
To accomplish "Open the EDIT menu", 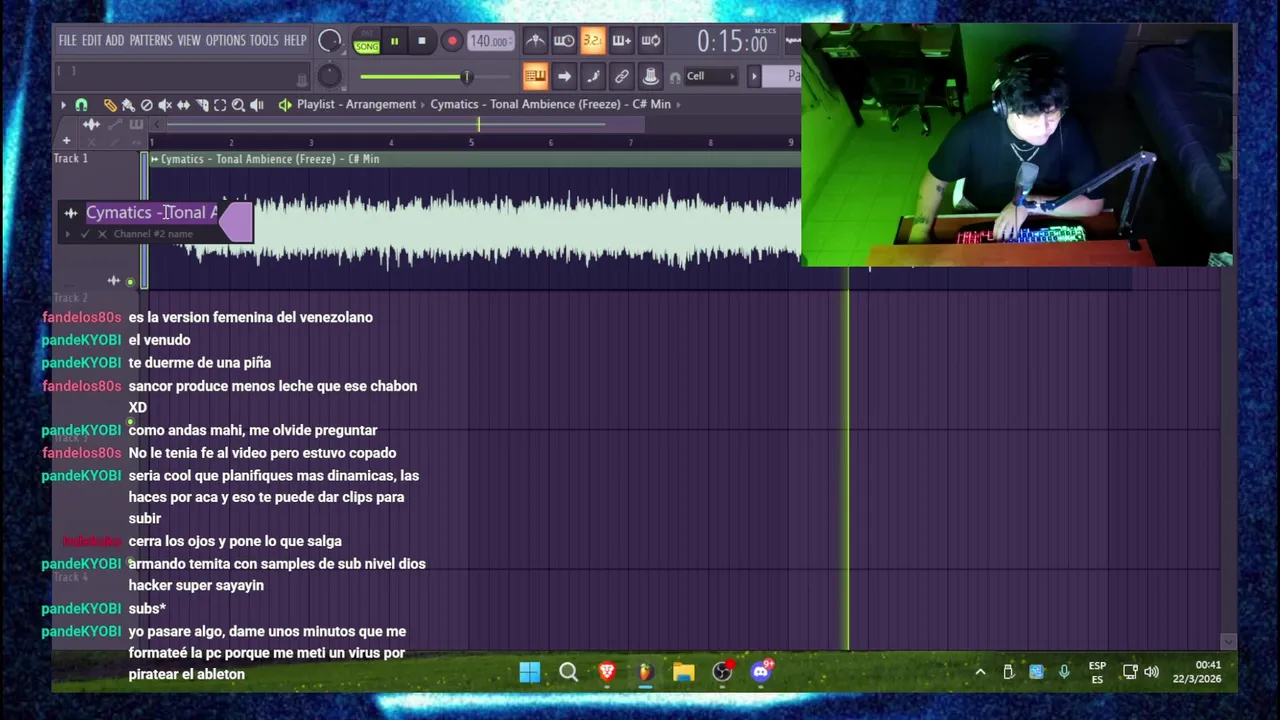I will tap(91, 41).
